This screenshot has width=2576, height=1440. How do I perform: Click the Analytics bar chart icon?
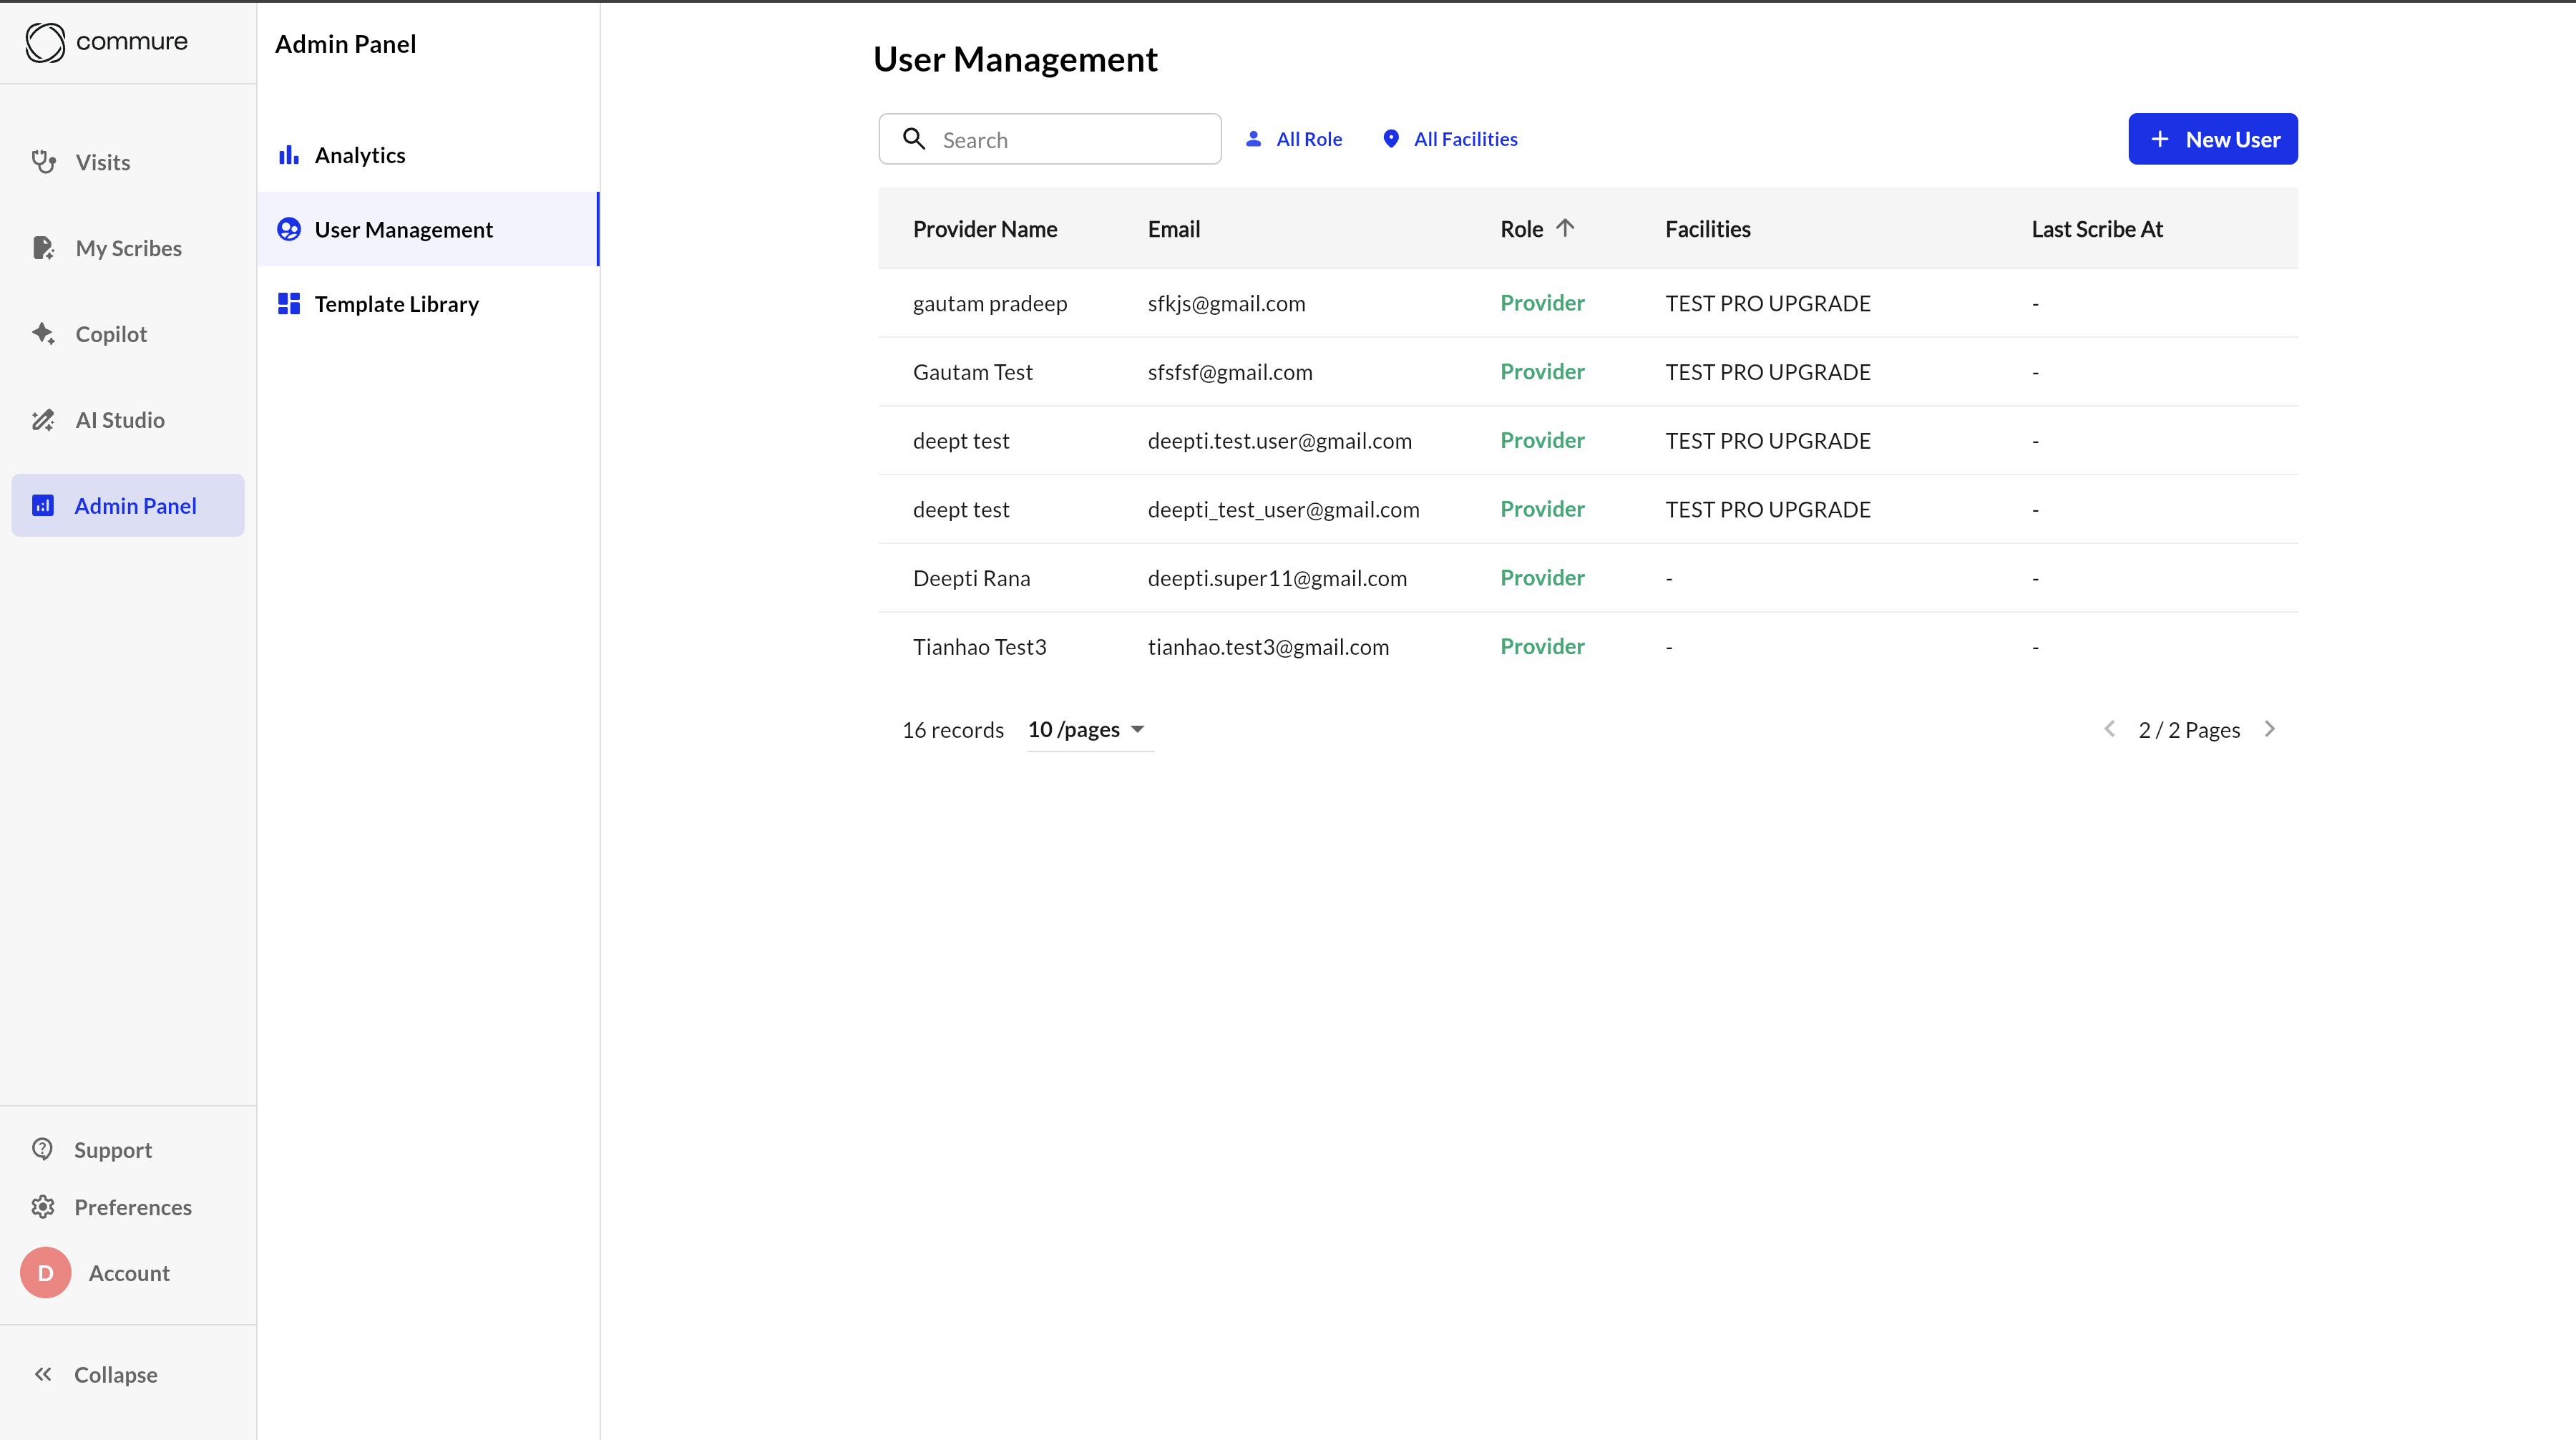(289, 155)
